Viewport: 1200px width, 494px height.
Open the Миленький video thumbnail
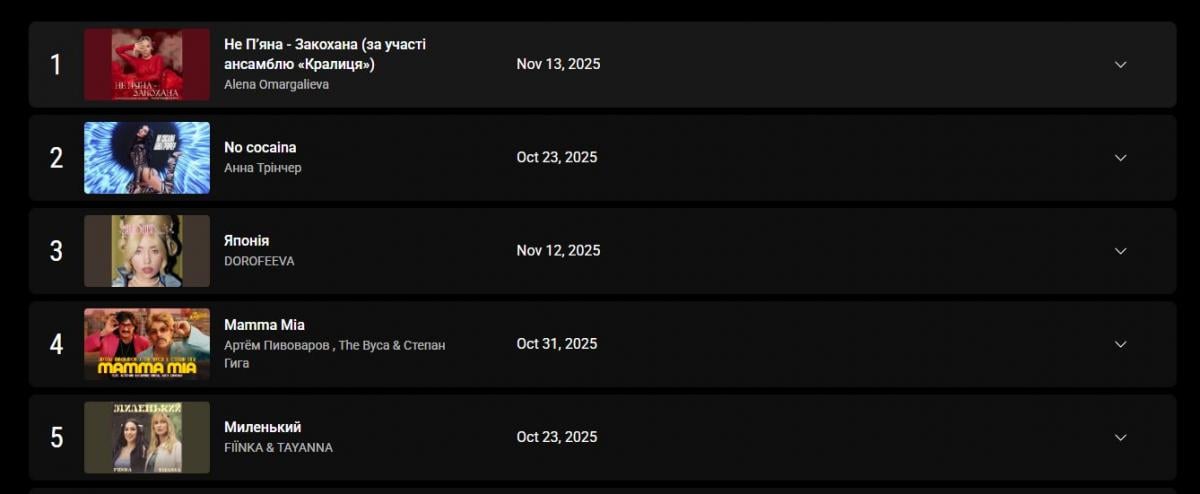(147, 437)
